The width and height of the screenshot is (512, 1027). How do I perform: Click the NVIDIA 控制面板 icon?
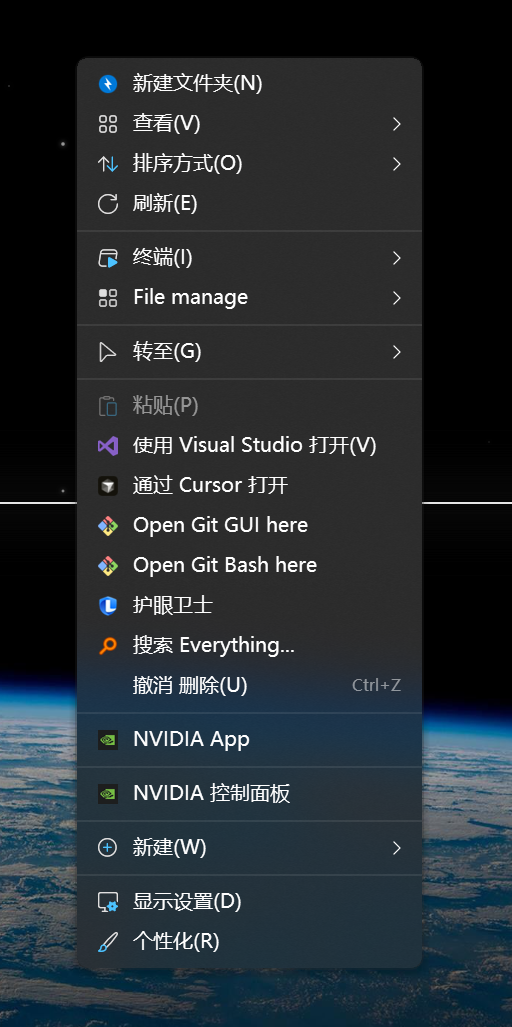point(107,794)
